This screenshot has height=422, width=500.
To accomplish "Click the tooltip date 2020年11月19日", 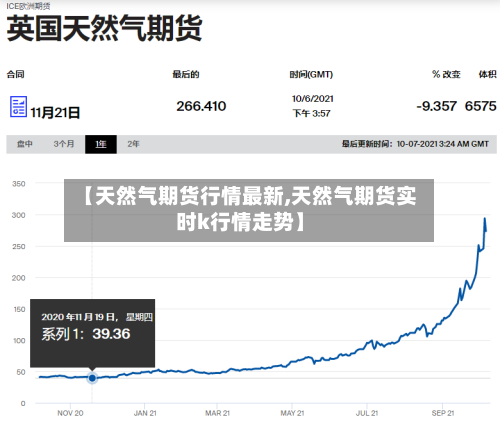I will click(x=80, y=317).
